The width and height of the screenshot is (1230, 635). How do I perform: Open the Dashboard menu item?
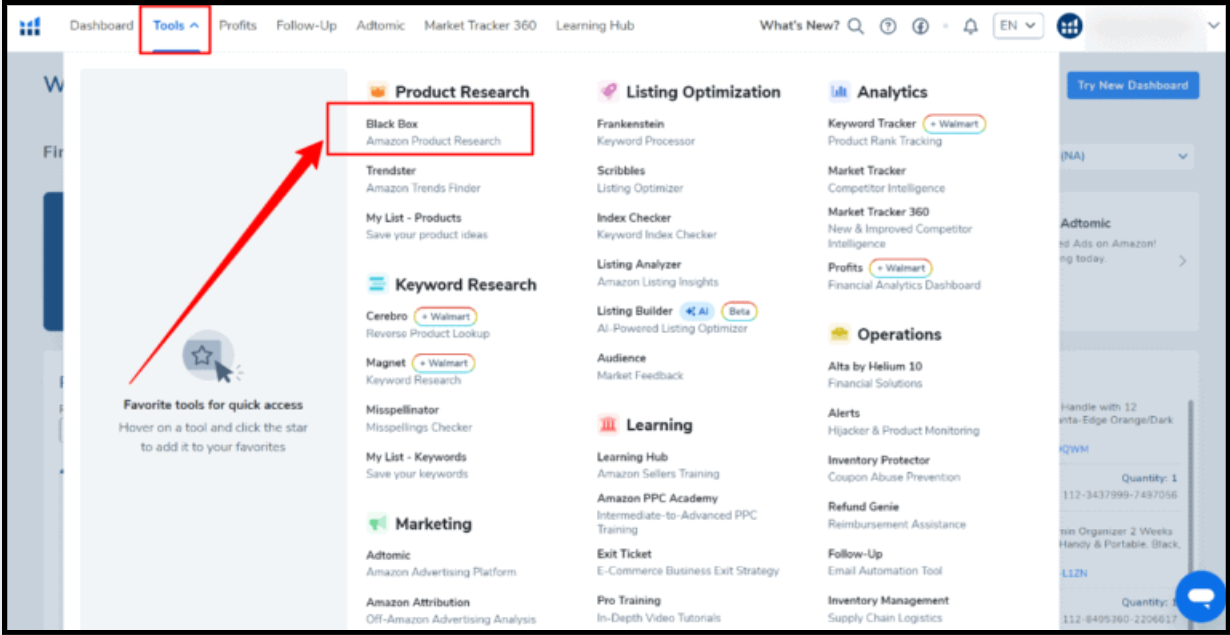pyautogui.click(x=101, y=26)
